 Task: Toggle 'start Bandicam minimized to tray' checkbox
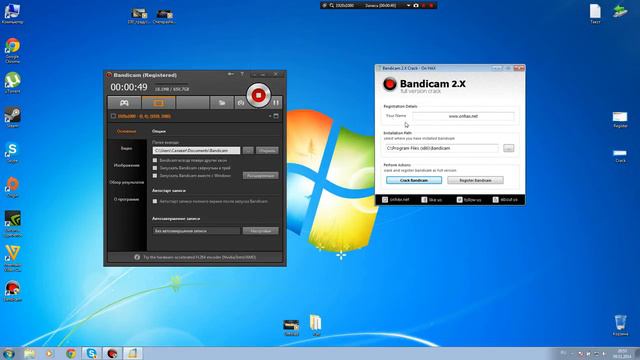[155, 168]
